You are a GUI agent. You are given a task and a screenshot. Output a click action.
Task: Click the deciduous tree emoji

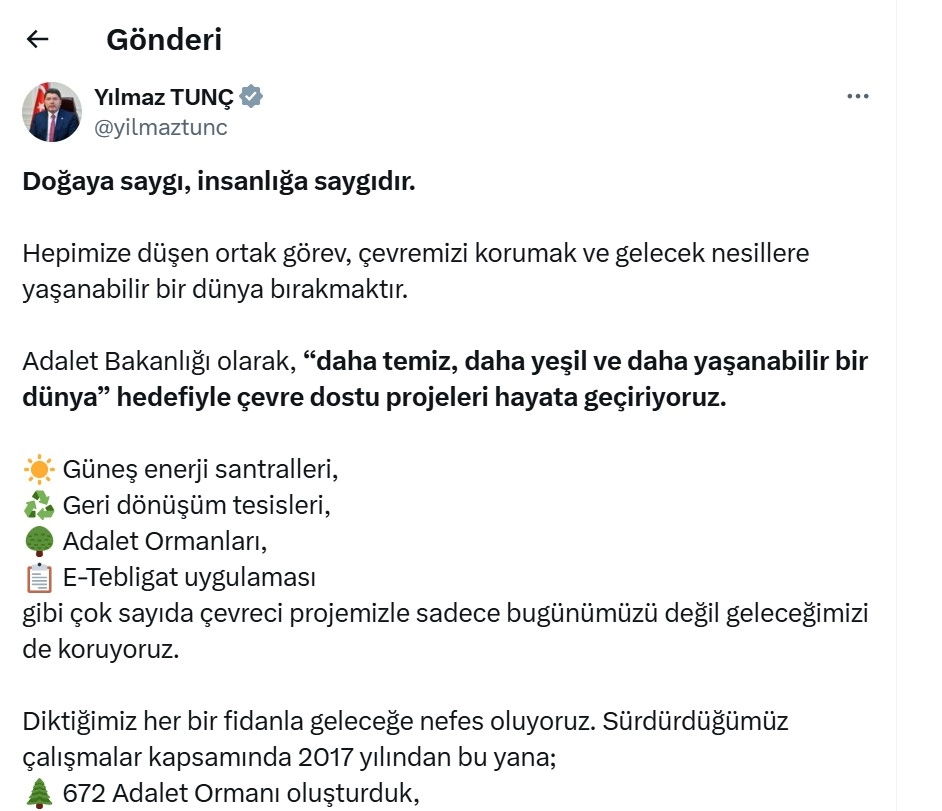(38, 541)
